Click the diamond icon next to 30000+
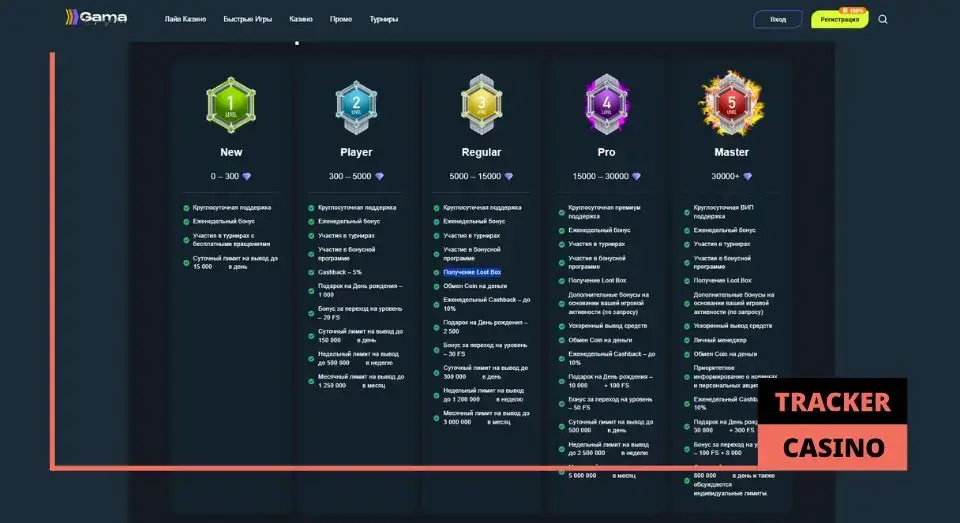This screenshot has height=523, width=960. click(x=747, y=176)
